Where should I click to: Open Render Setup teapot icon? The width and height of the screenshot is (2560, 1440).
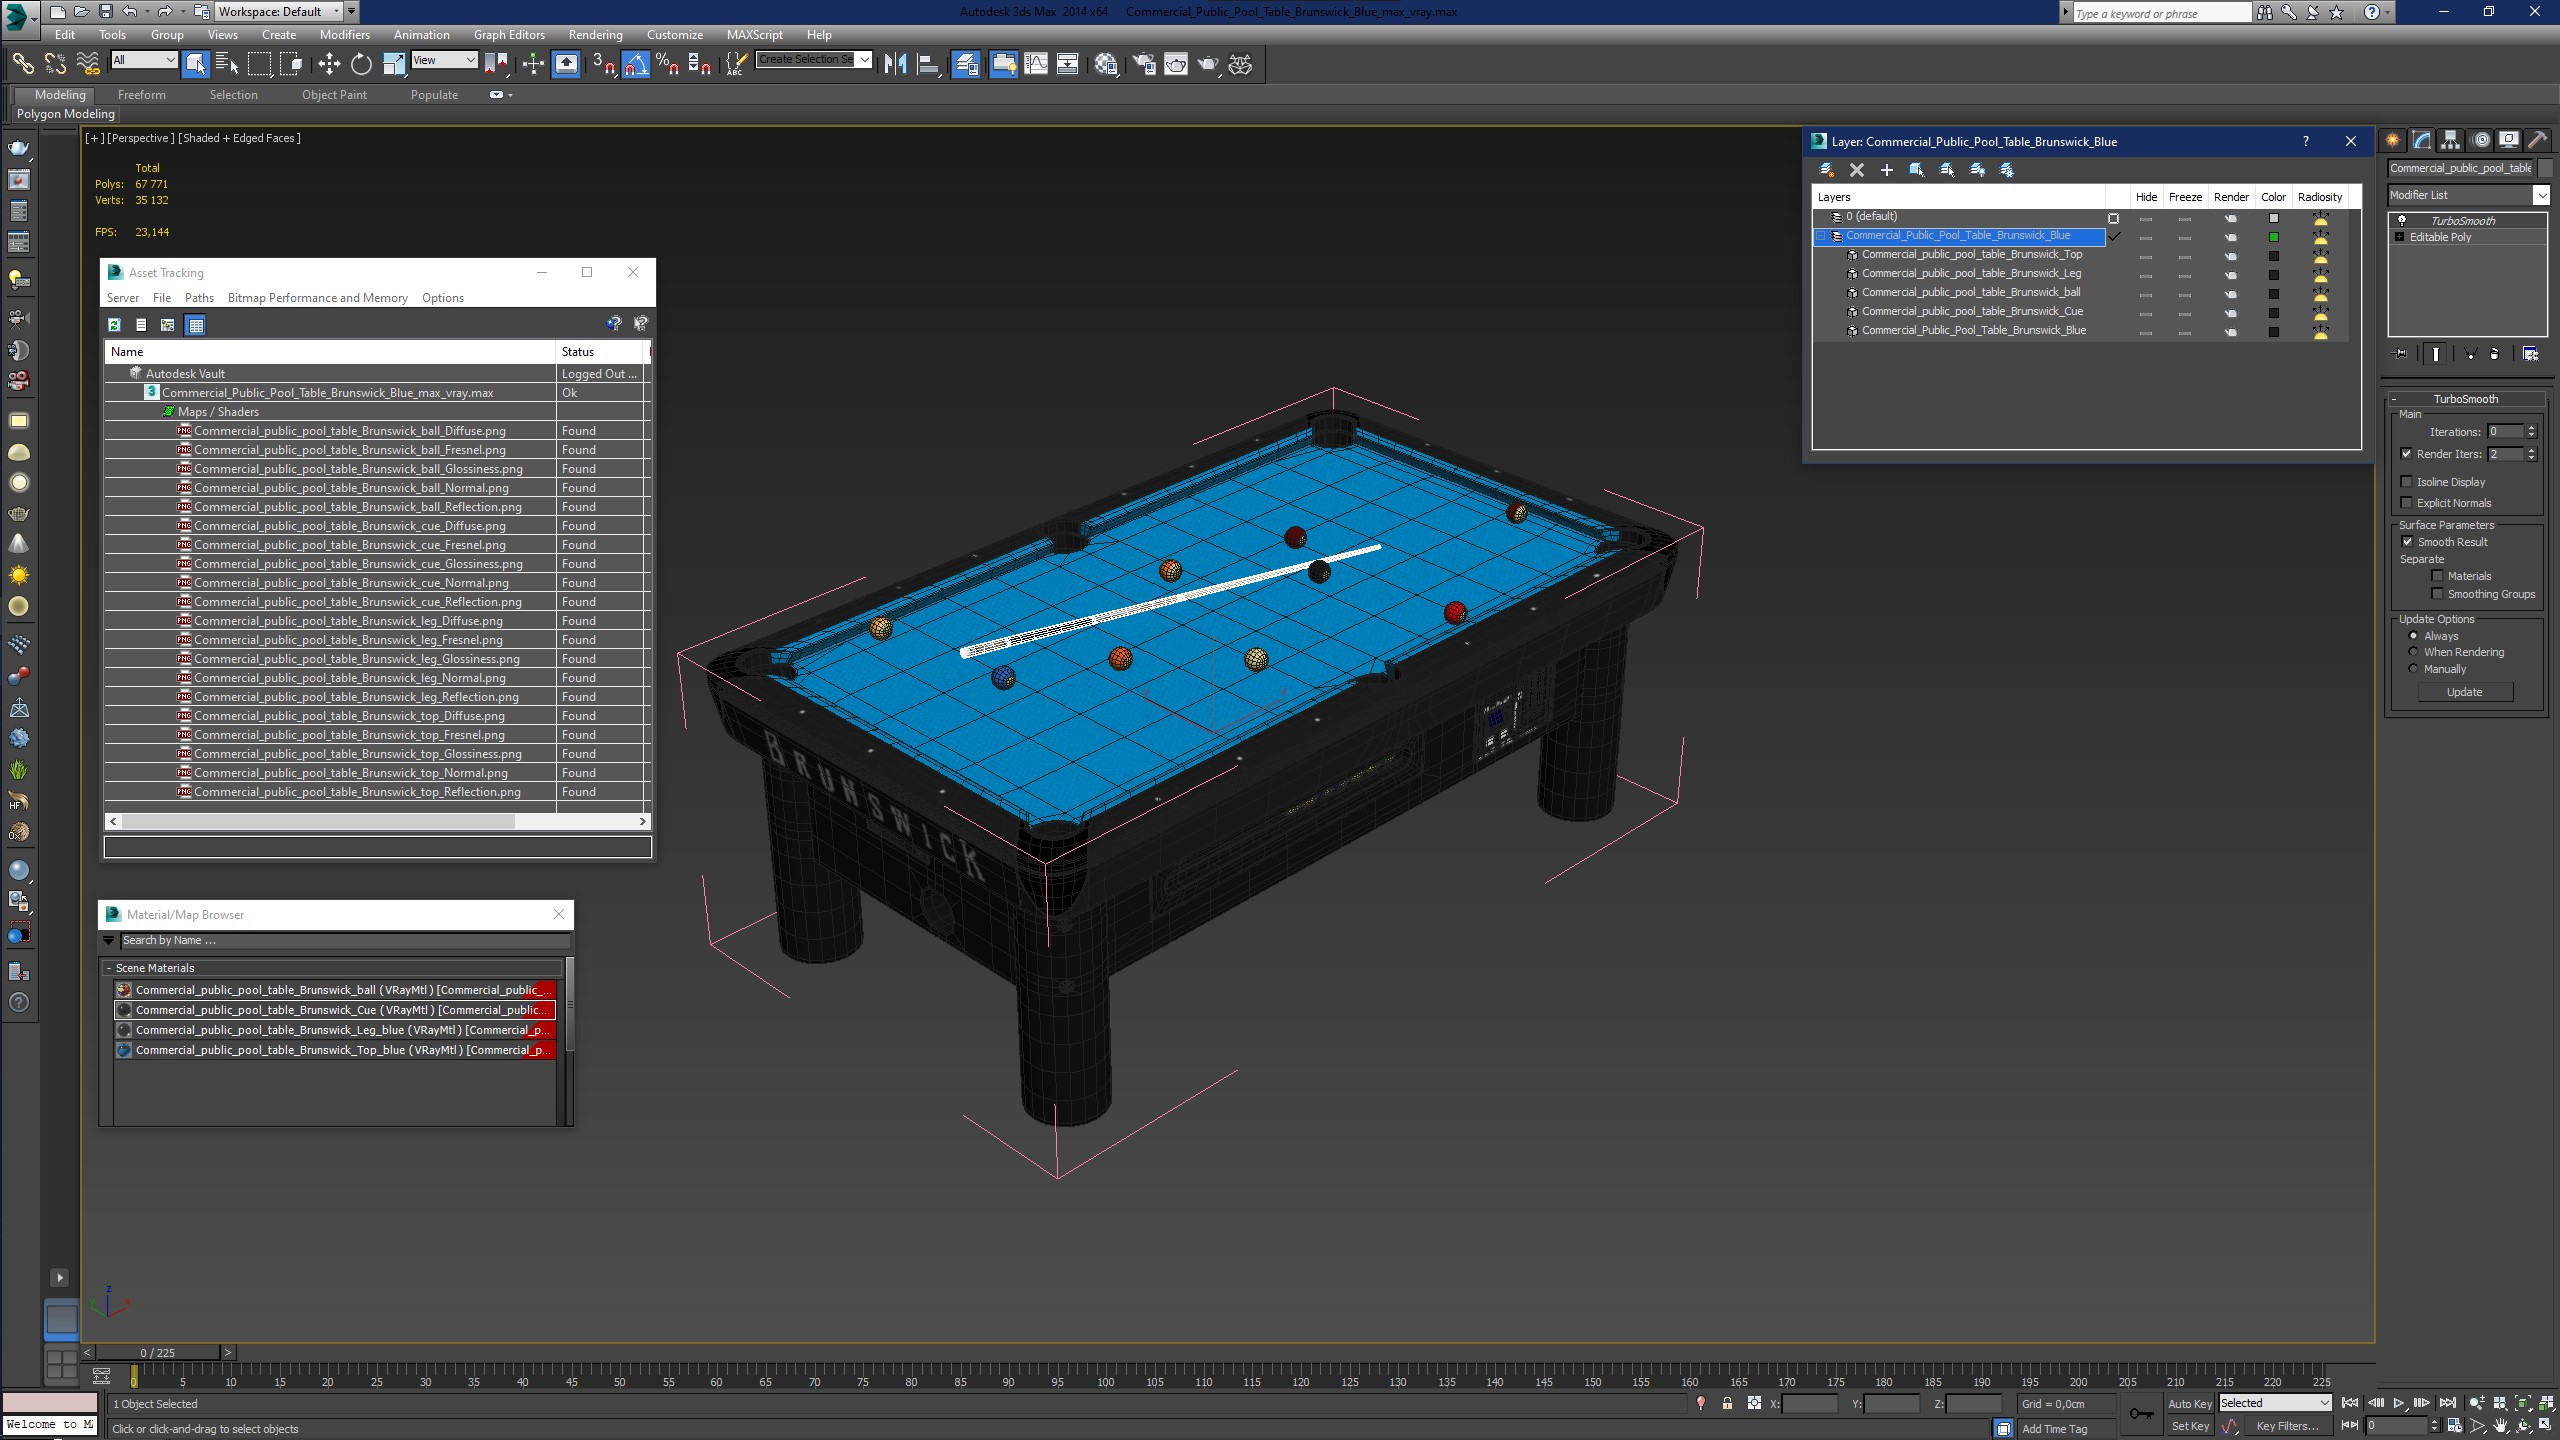pos(1143,64)
